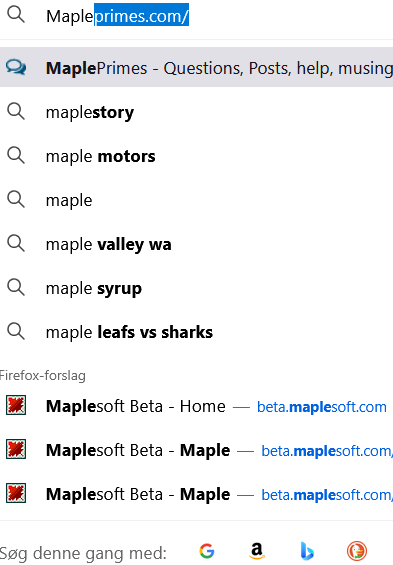
Task: Select the maple syrup suggestion
Action: pyautogui.click(x=196, y=288)
